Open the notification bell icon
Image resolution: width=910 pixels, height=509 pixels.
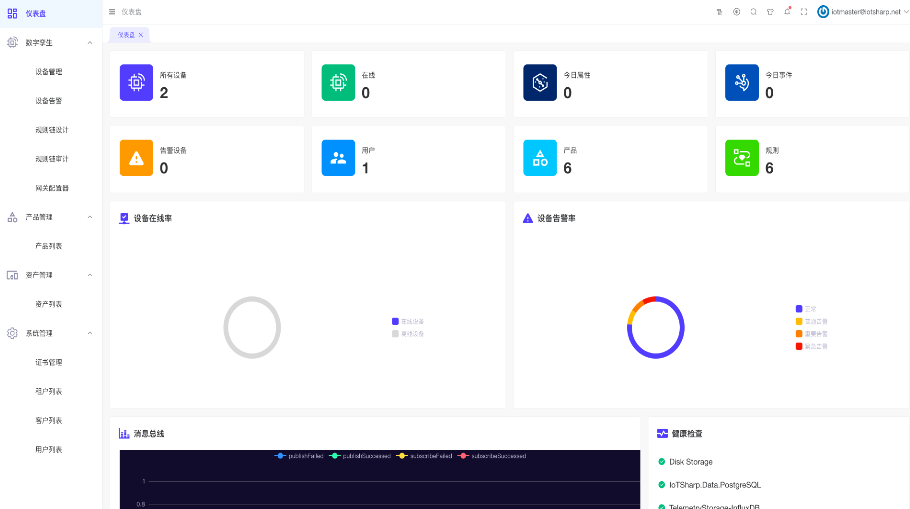click(787, 12)
